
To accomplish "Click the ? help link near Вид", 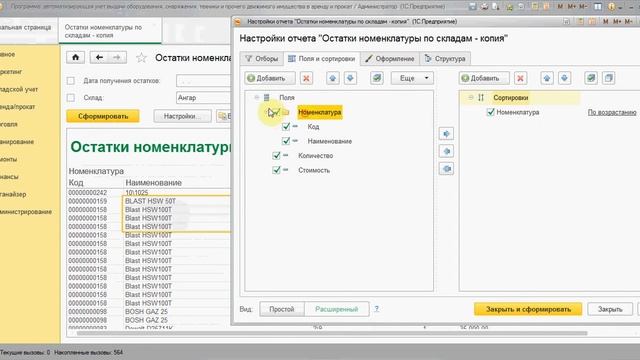I will coord(376,309).
